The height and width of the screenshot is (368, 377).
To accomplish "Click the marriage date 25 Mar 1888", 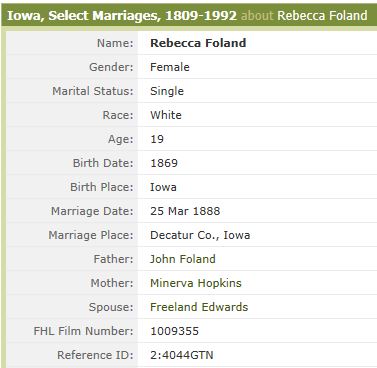I will pyautogui.click(x=185, y=211).
